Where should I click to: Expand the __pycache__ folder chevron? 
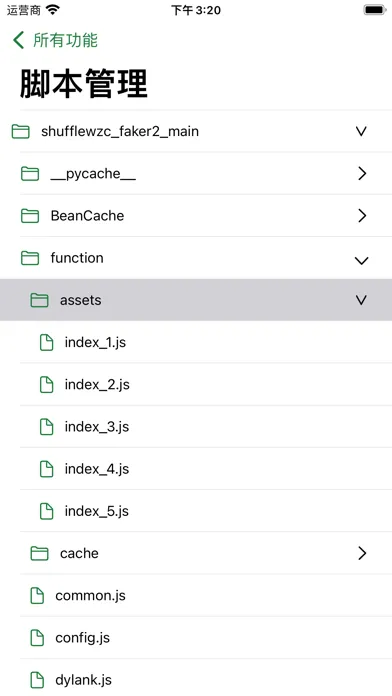coord(362,174)
